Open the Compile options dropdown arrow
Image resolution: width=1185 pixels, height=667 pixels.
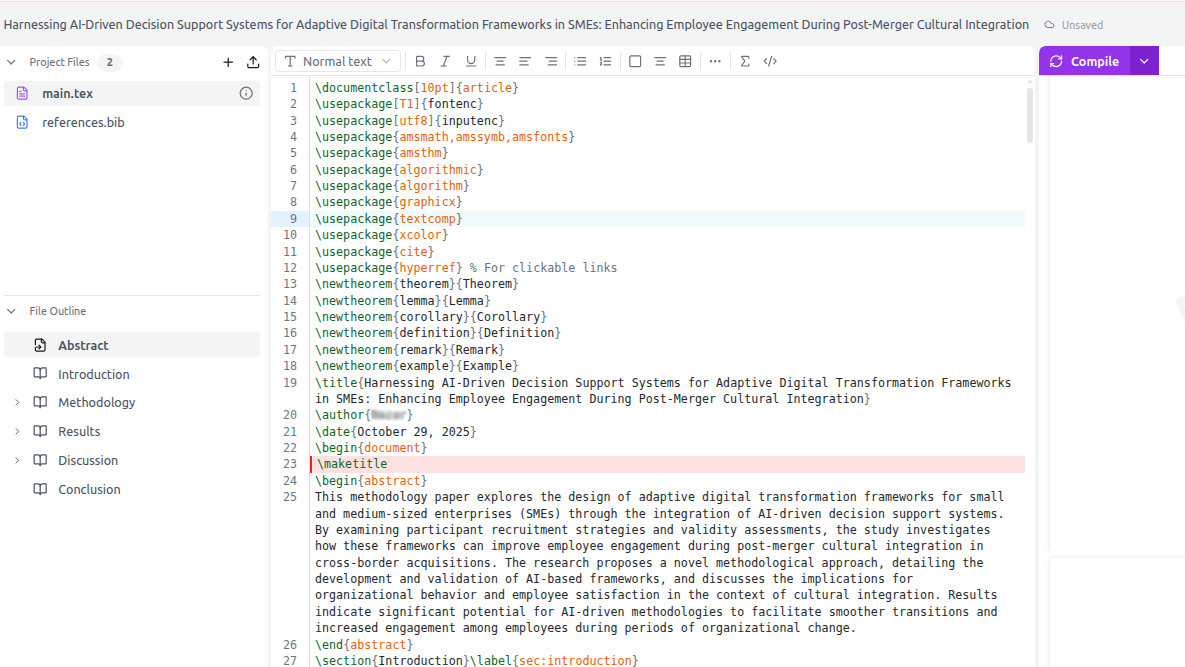pos(1144,61)
